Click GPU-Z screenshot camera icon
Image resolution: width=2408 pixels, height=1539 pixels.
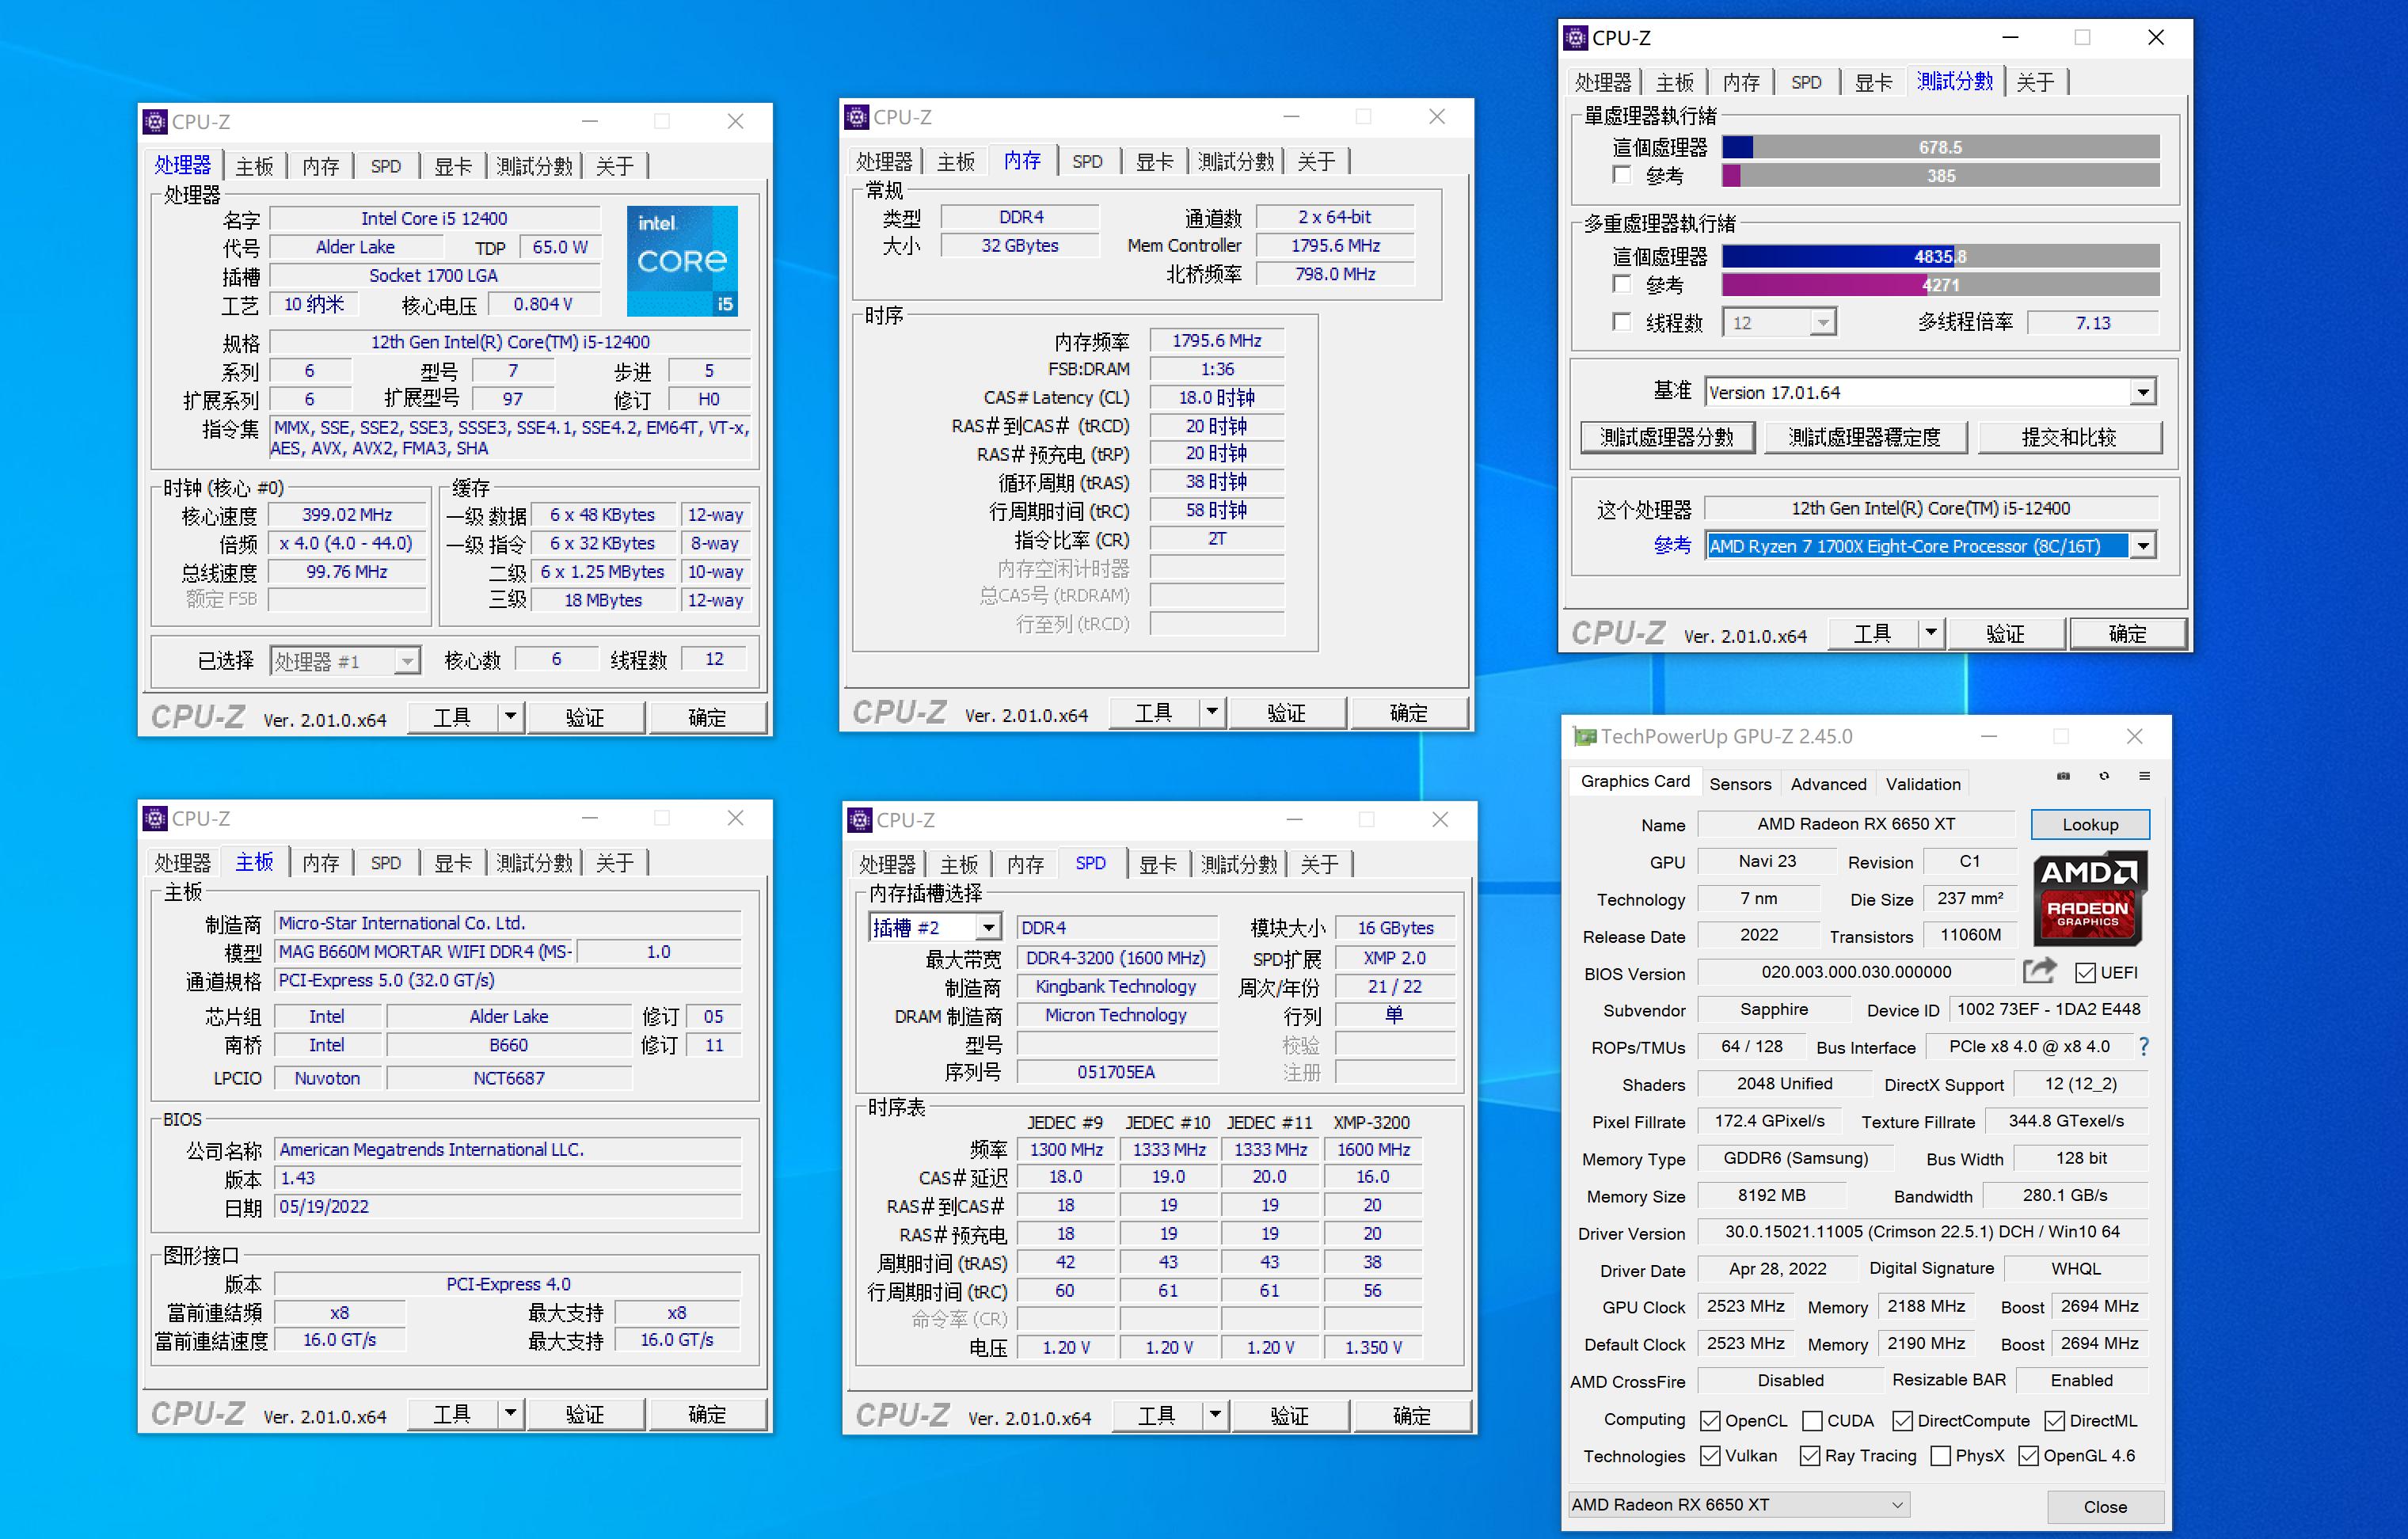point(2063,777)
